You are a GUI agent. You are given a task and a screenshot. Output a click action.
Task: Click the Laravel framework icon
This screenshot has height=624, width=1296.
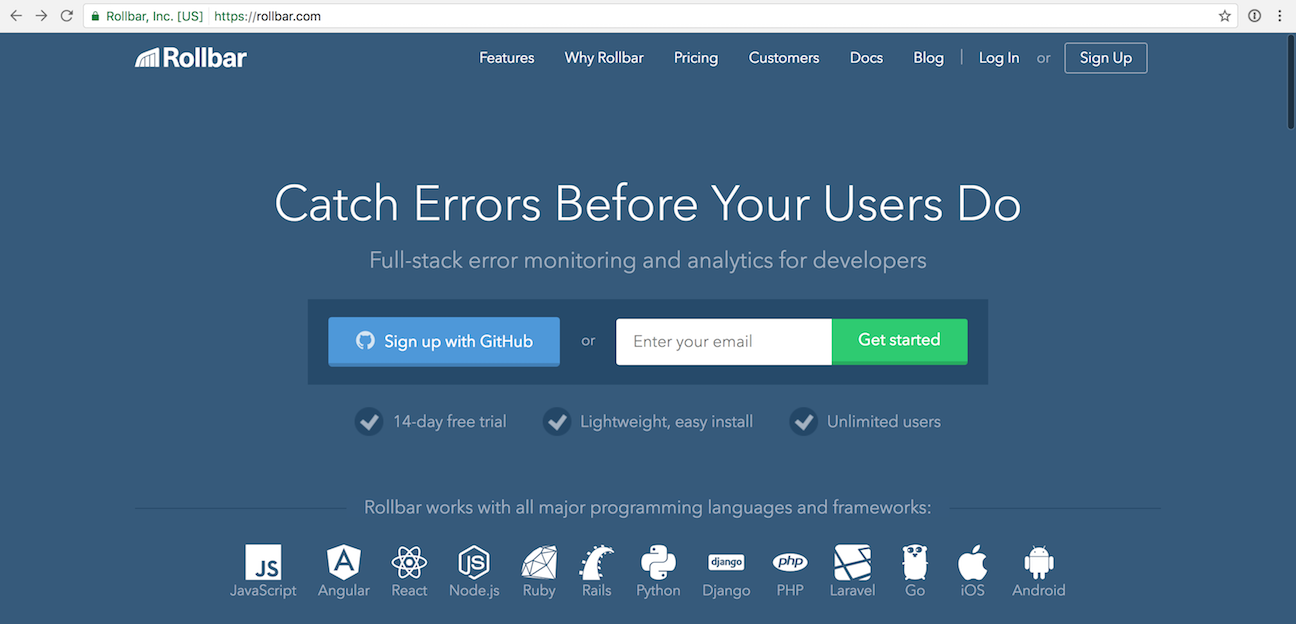click(852, 562)
